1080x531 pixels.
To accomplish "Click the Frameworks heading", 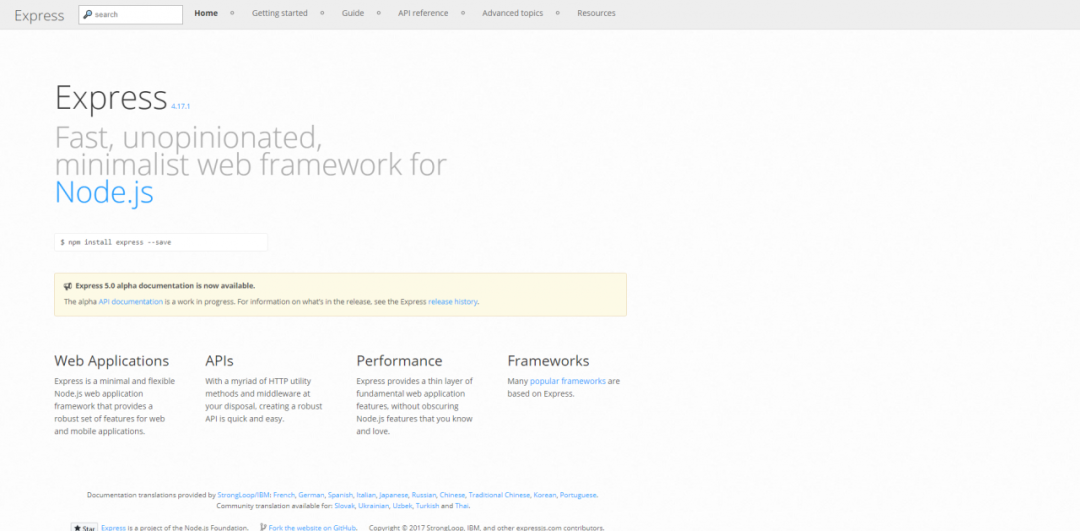I will pyautogui.click(x=548, y=361).
